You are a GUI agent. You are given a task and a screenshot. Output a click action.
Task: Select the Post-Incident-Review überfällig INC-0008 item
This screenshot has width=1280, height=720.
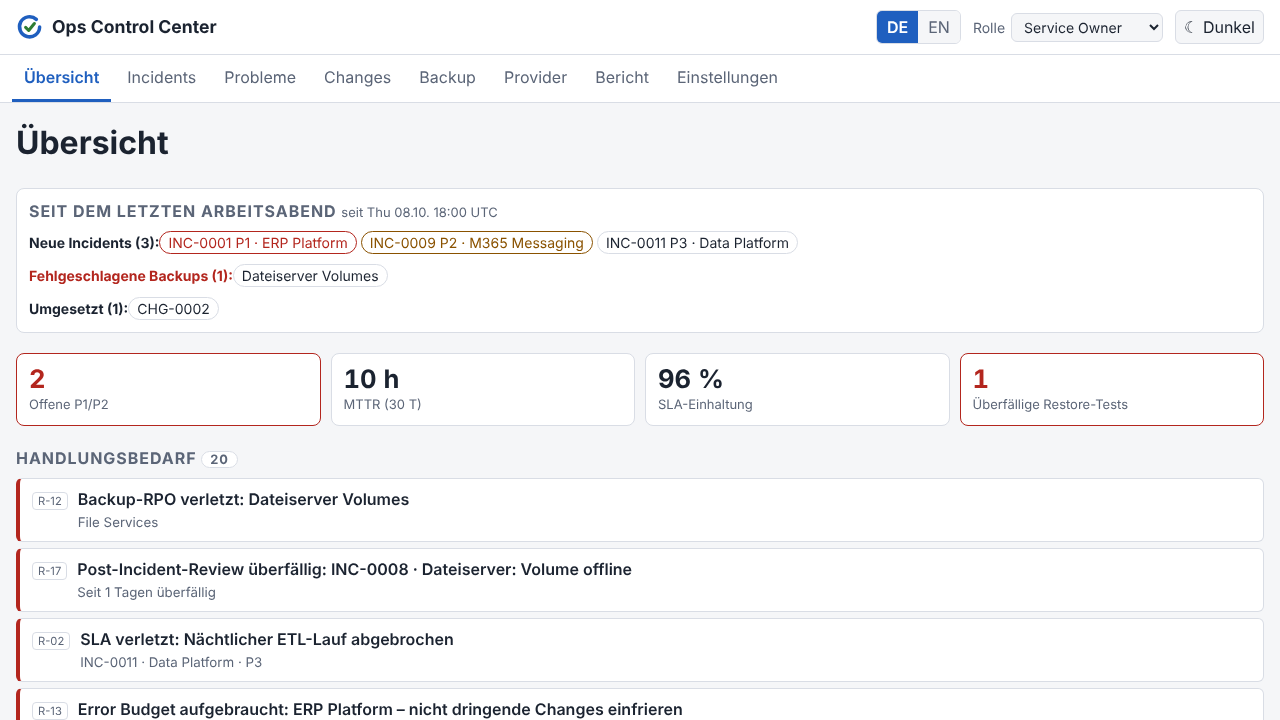pos(640,580)
